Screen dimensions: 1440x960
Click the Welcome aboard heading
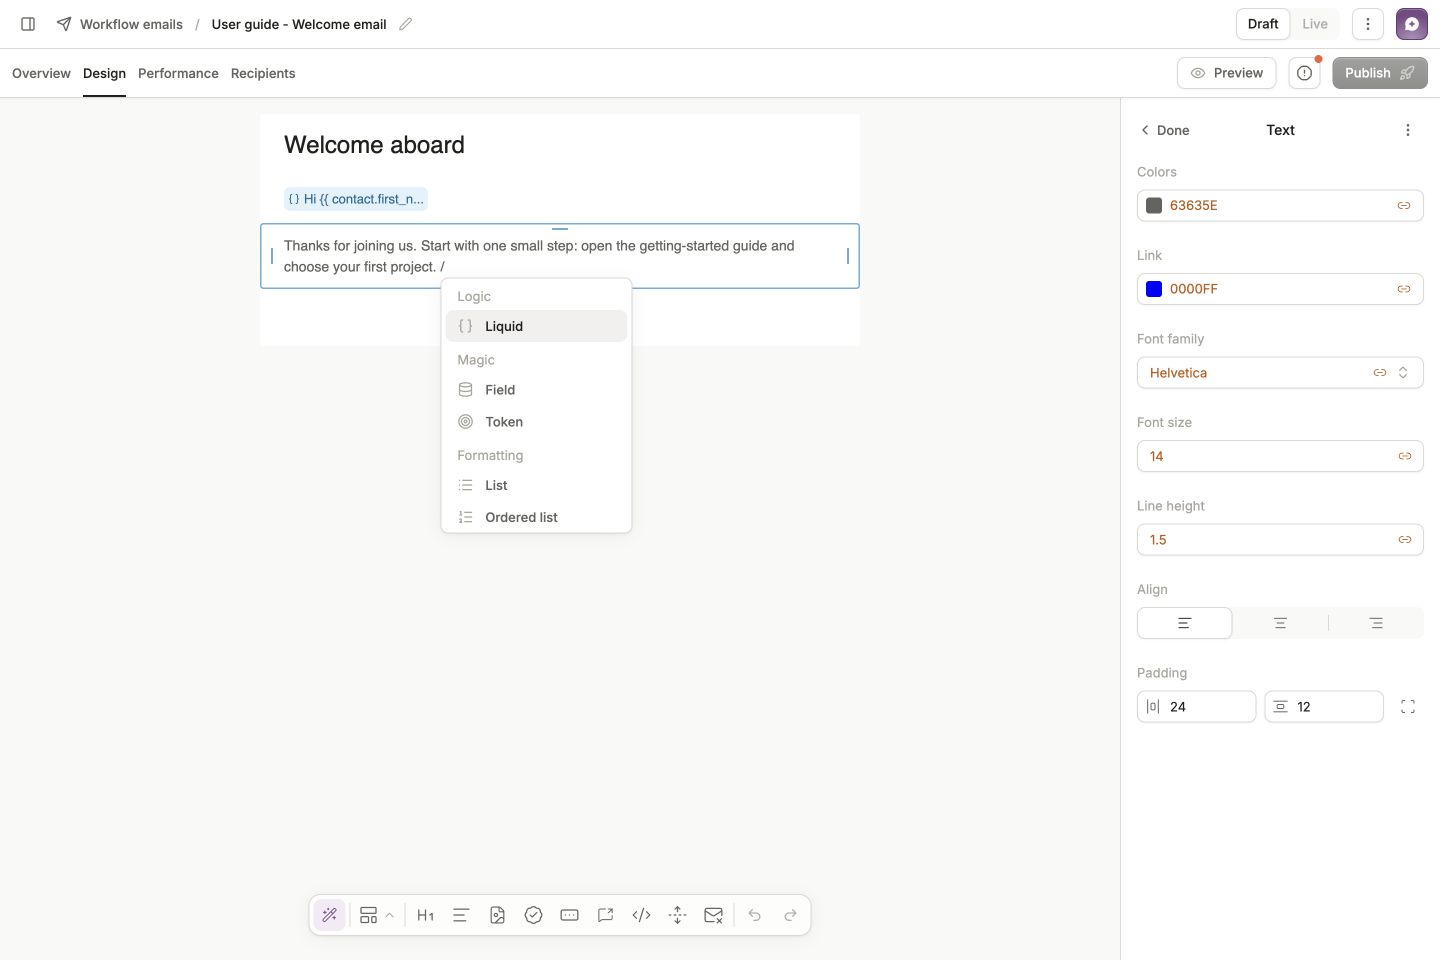[374, 145]
